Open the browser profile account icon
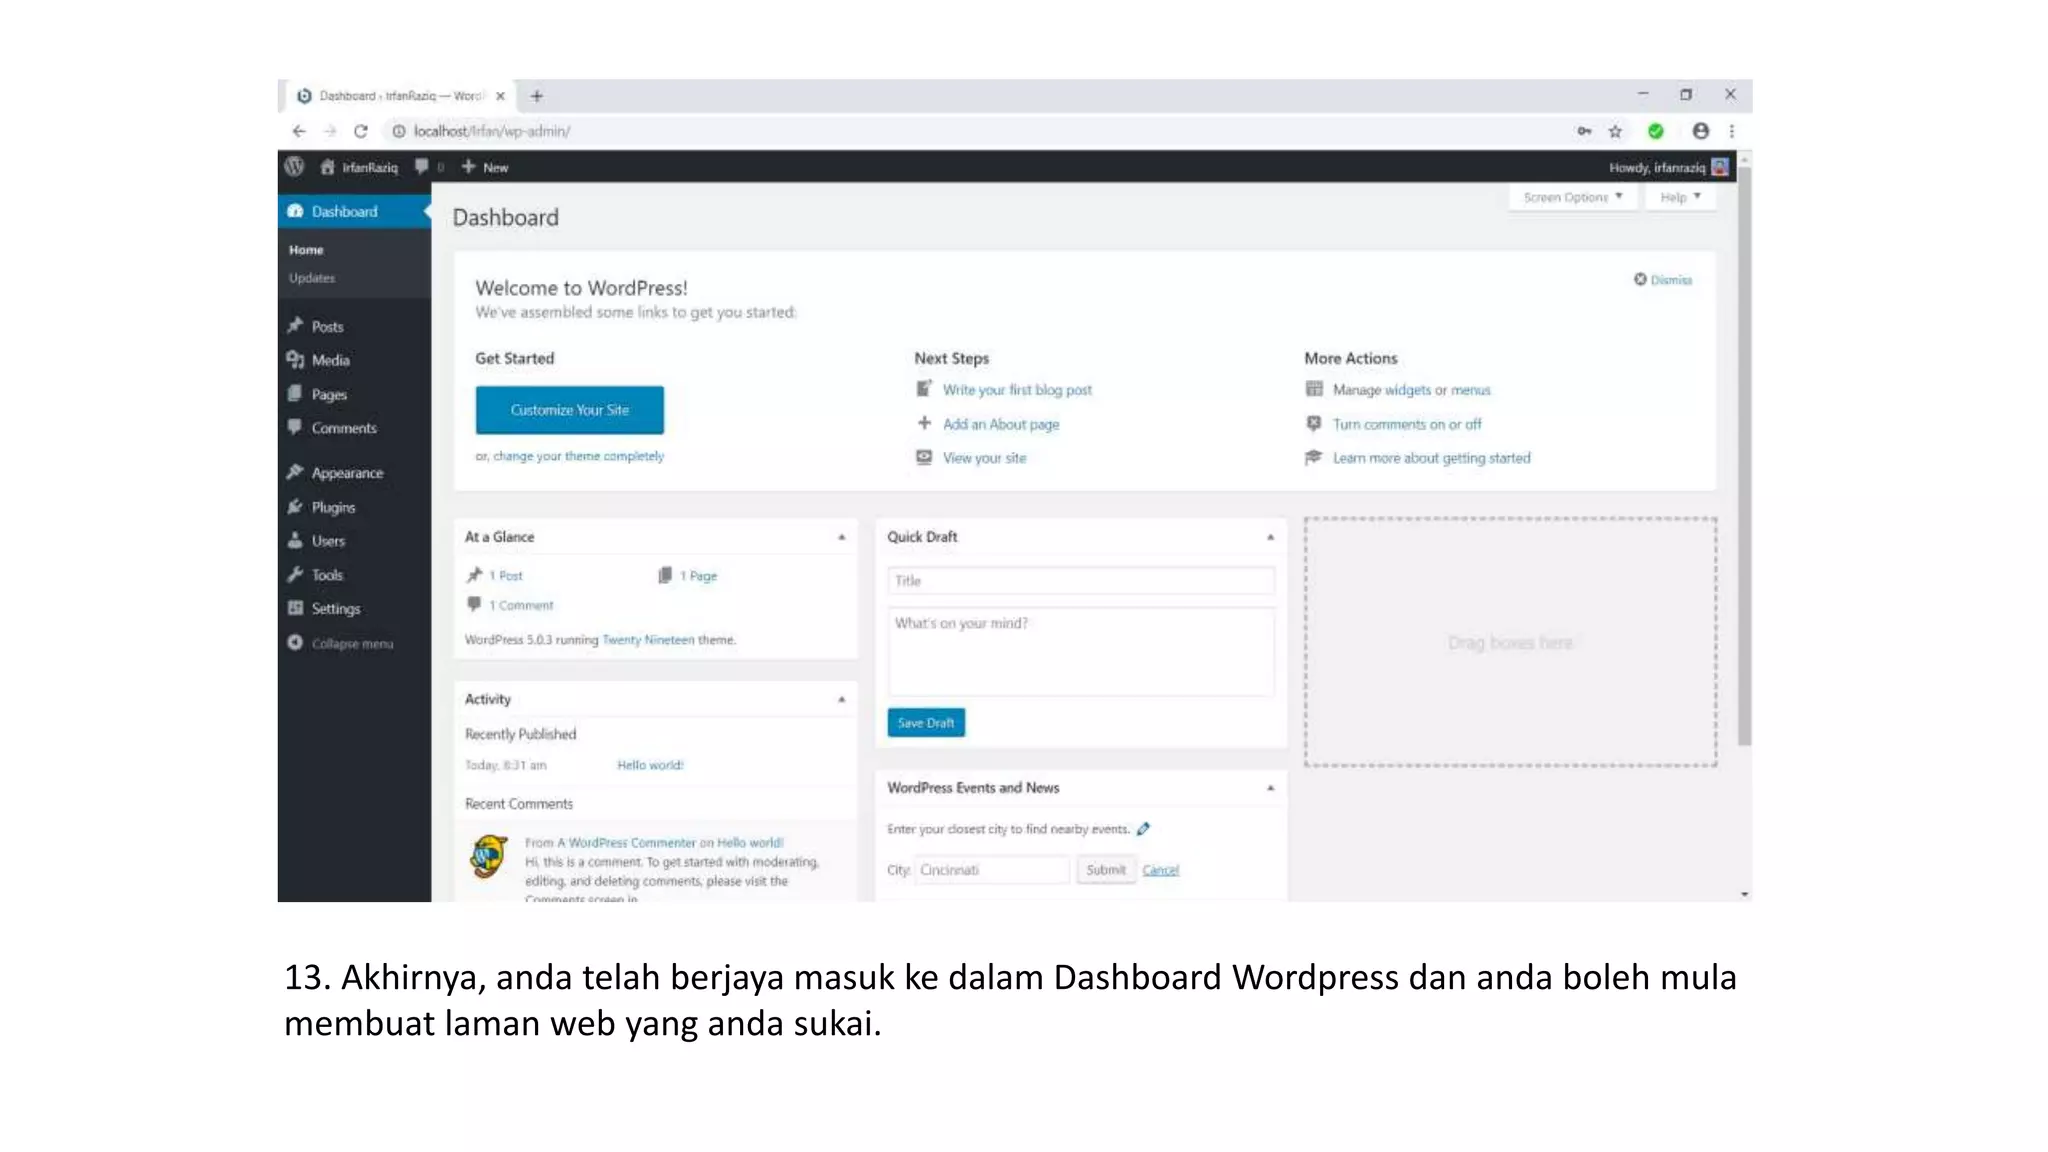2048x1152 pixels. (1700, 131)
